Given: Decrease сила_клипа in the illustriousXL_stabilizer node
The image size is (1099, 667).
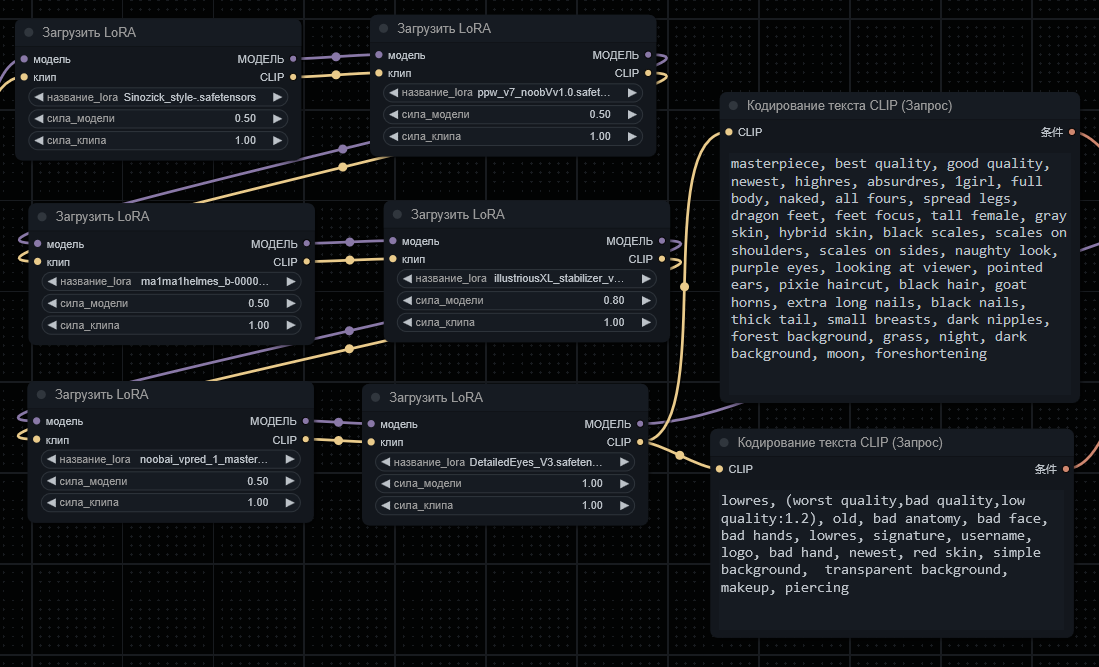Looking at the screenshot, I should [407, 323].
